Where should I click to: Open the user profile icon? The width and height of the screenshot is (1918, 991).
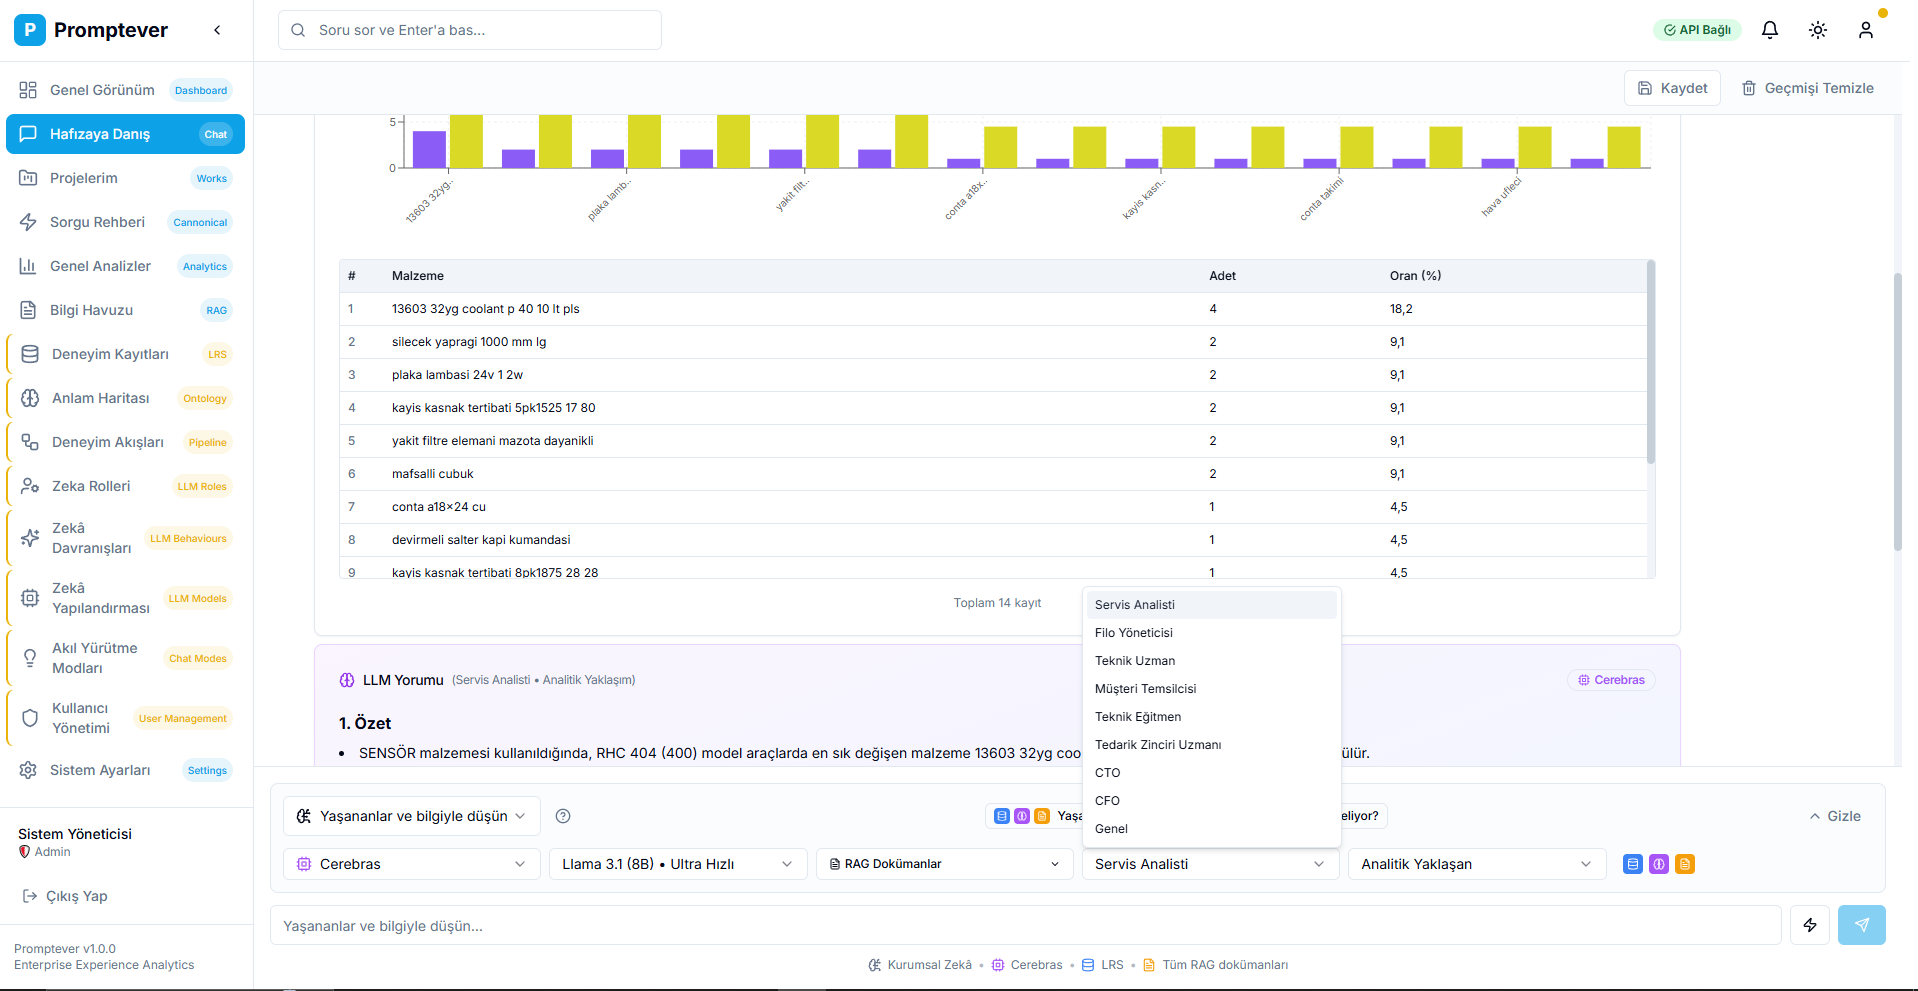click(x=1865, y=30)
